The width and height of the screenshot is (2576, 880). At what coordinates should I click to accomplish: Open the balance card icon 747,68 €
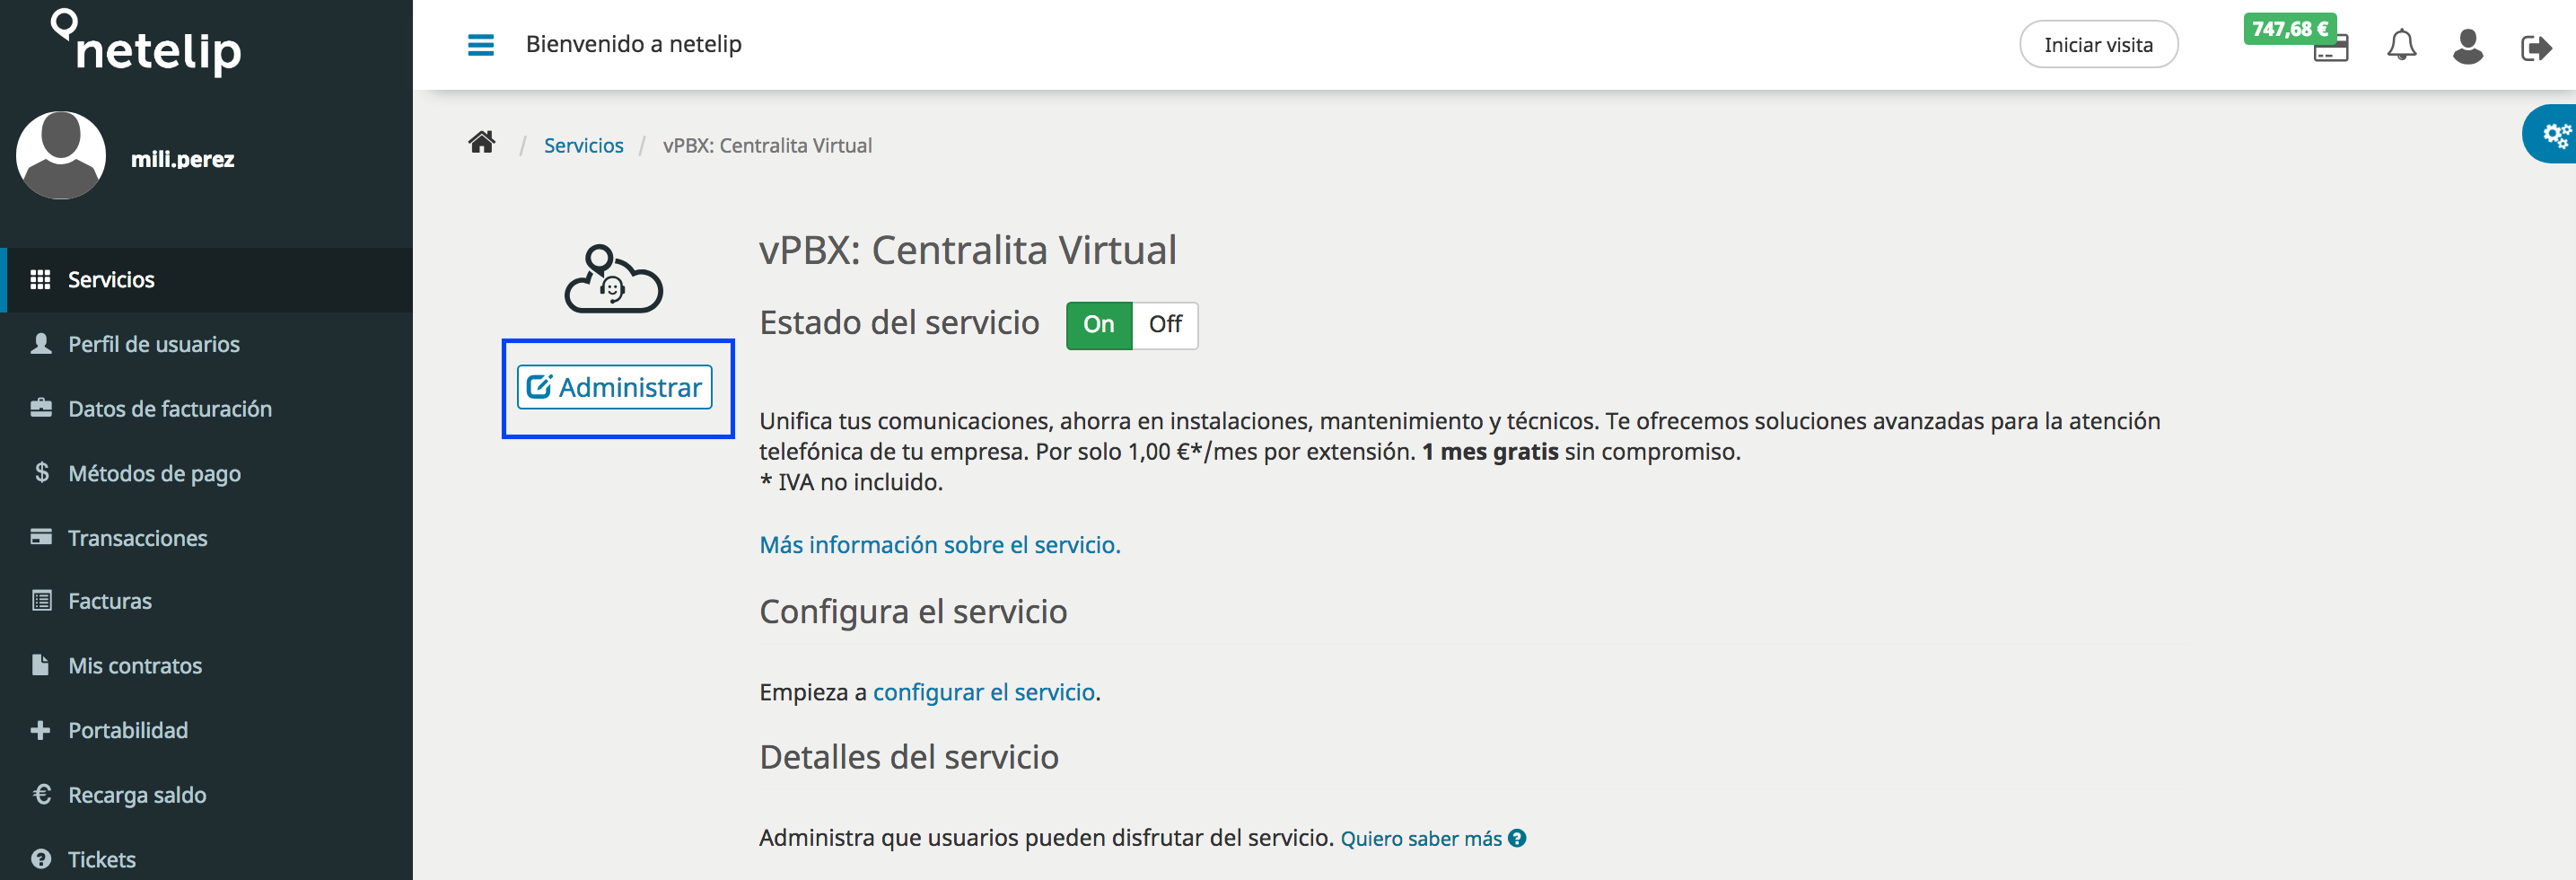pos(2331,49)
